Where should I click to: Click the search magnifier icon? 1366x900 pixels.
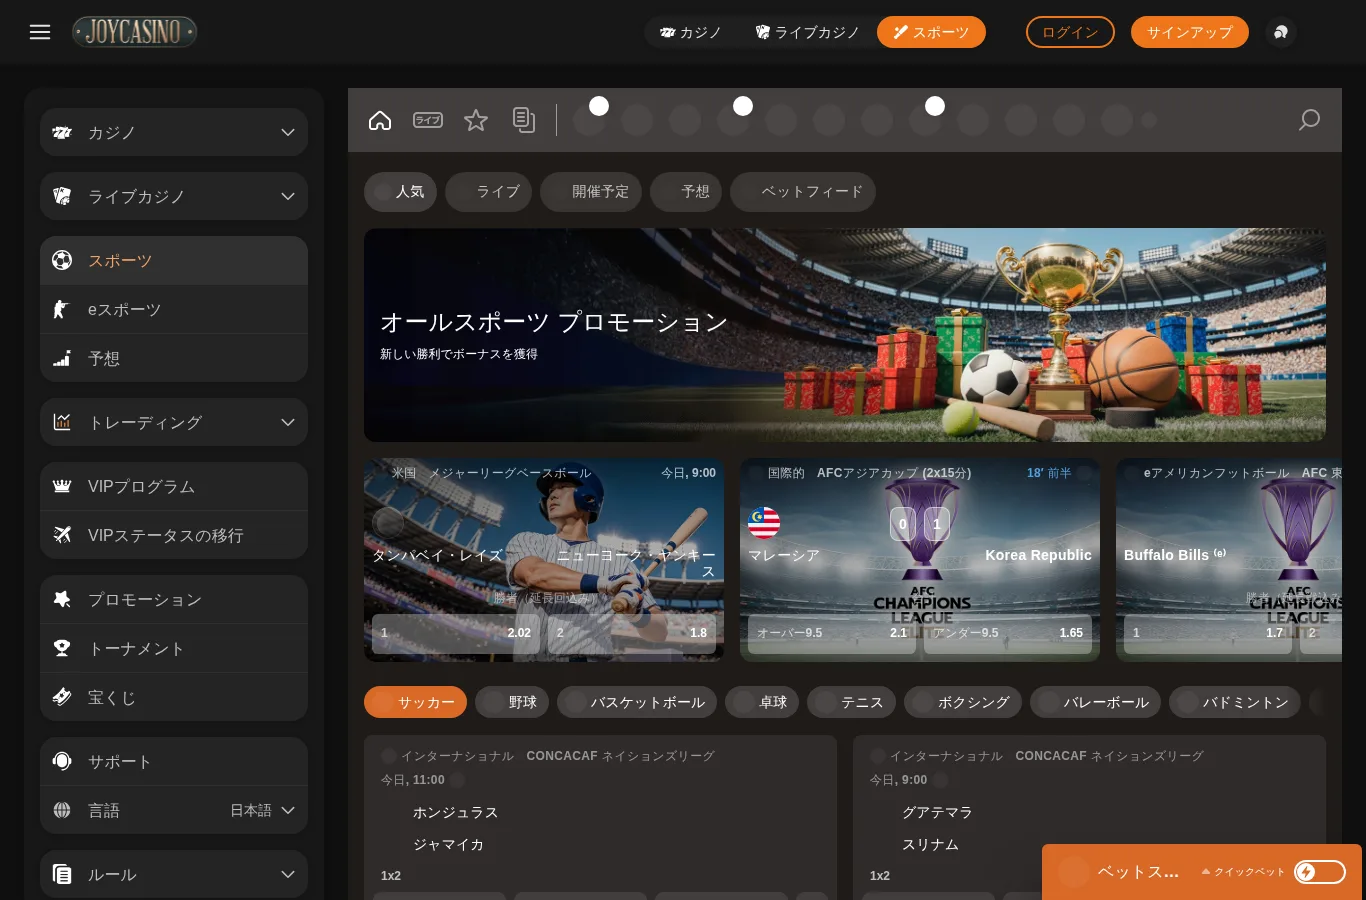pos(1309,120)
